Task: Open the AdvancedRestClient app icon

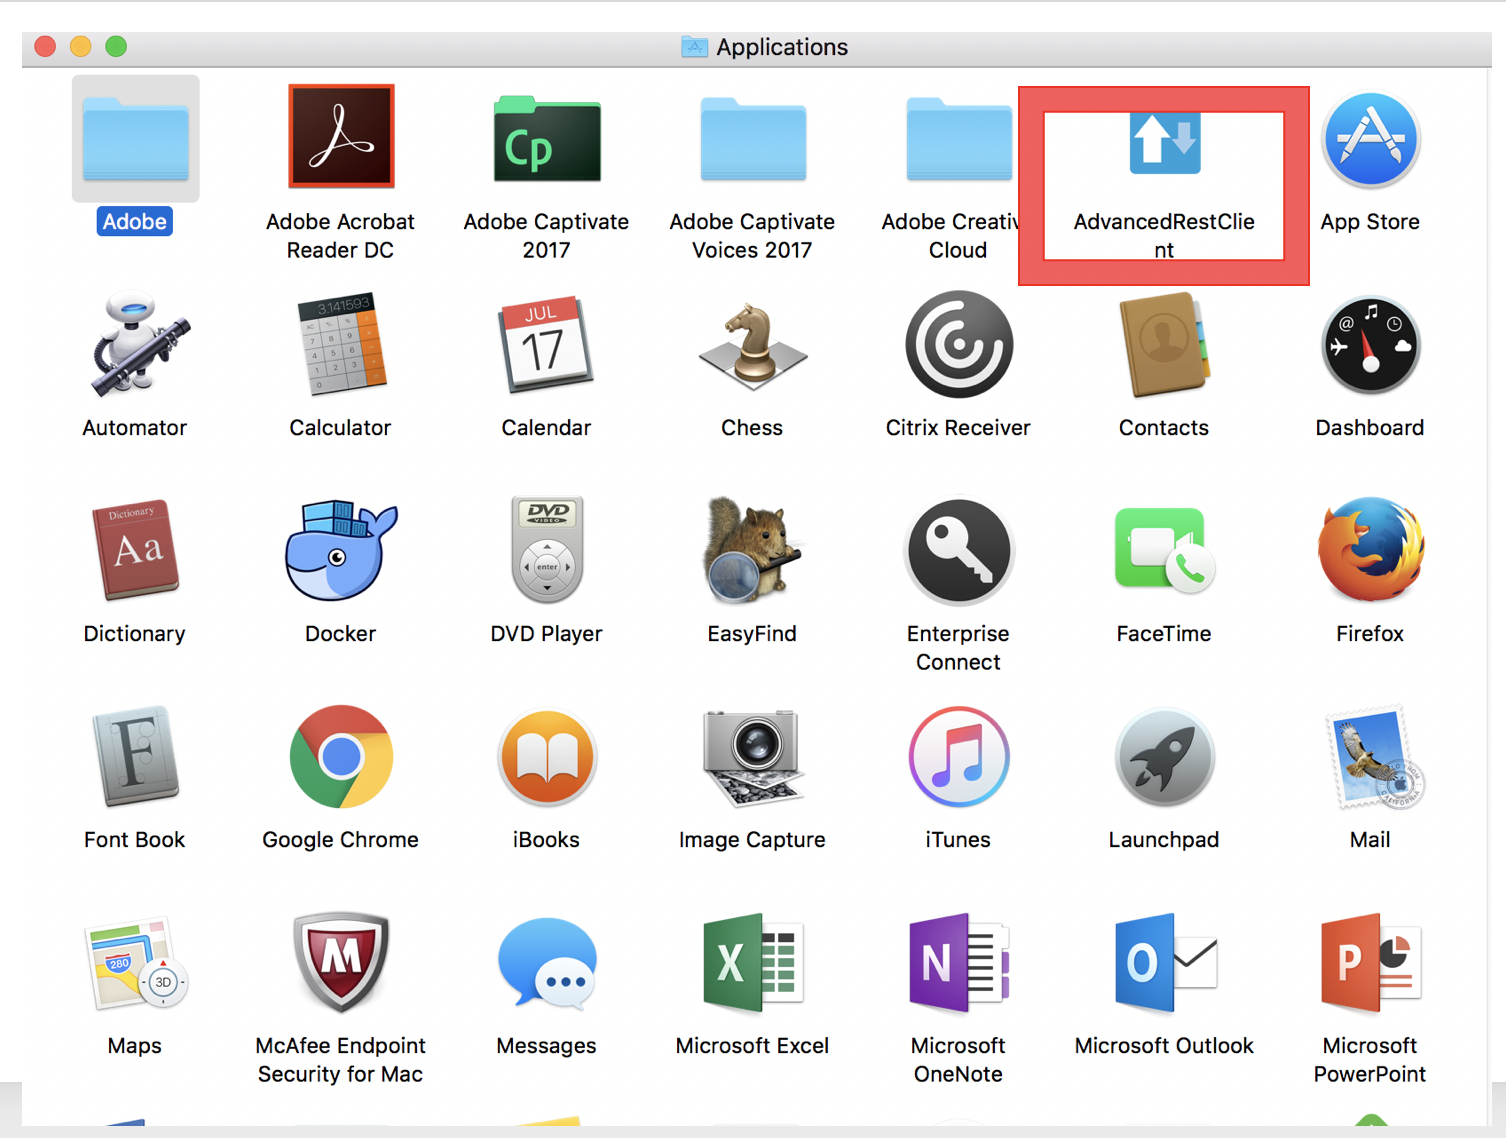Action: 1164,145
